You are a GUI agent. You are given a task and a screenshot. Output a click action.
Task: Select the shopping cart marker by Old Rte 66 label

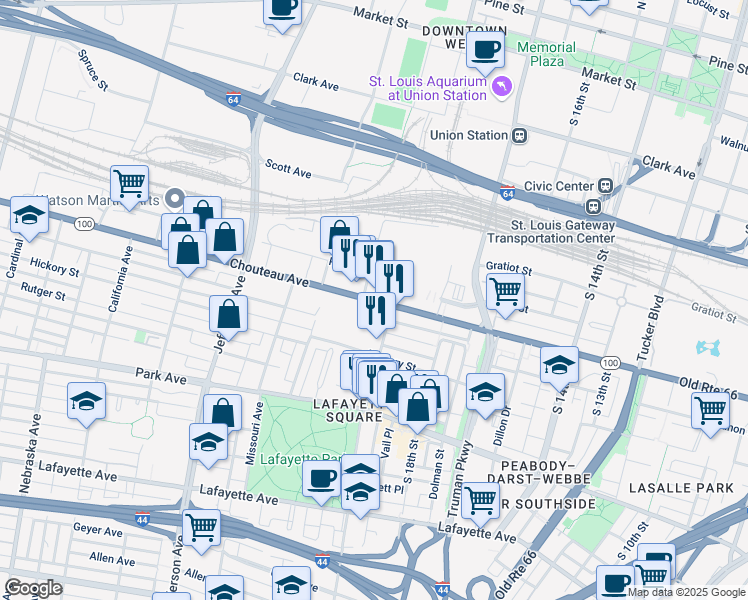(x=711, y=412)
